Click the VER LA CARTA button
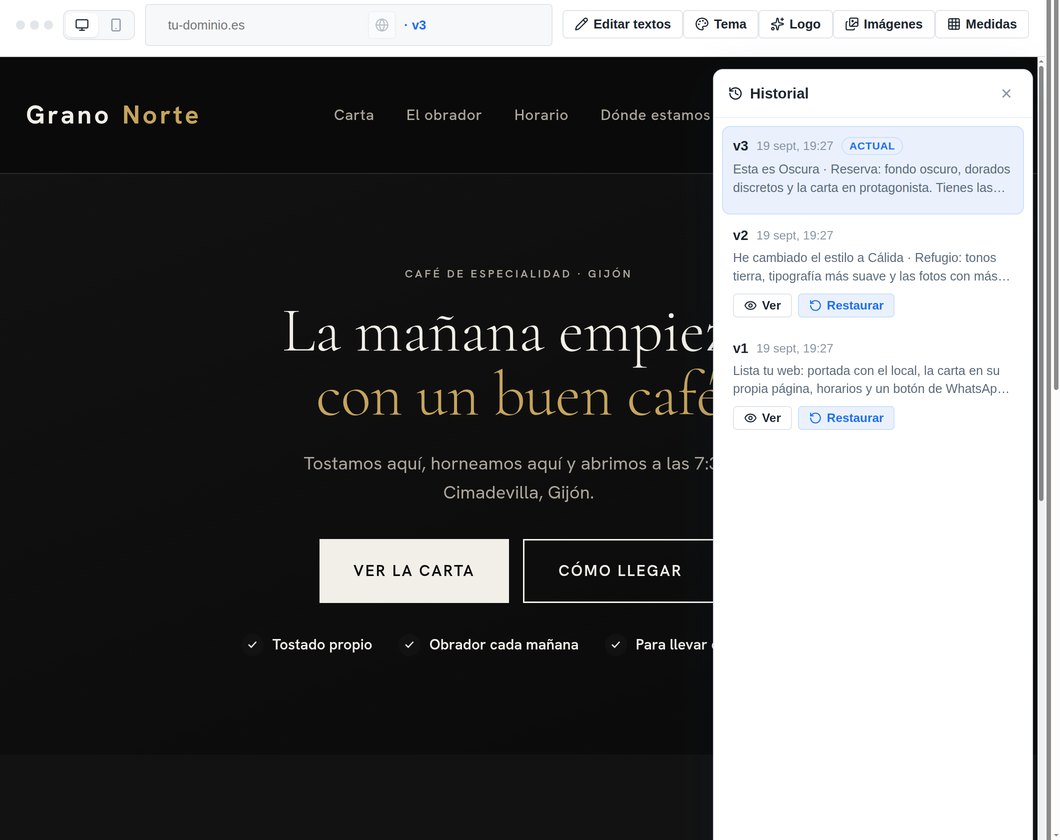Screen dimensions: 1060x840 [x=414, y=570]
